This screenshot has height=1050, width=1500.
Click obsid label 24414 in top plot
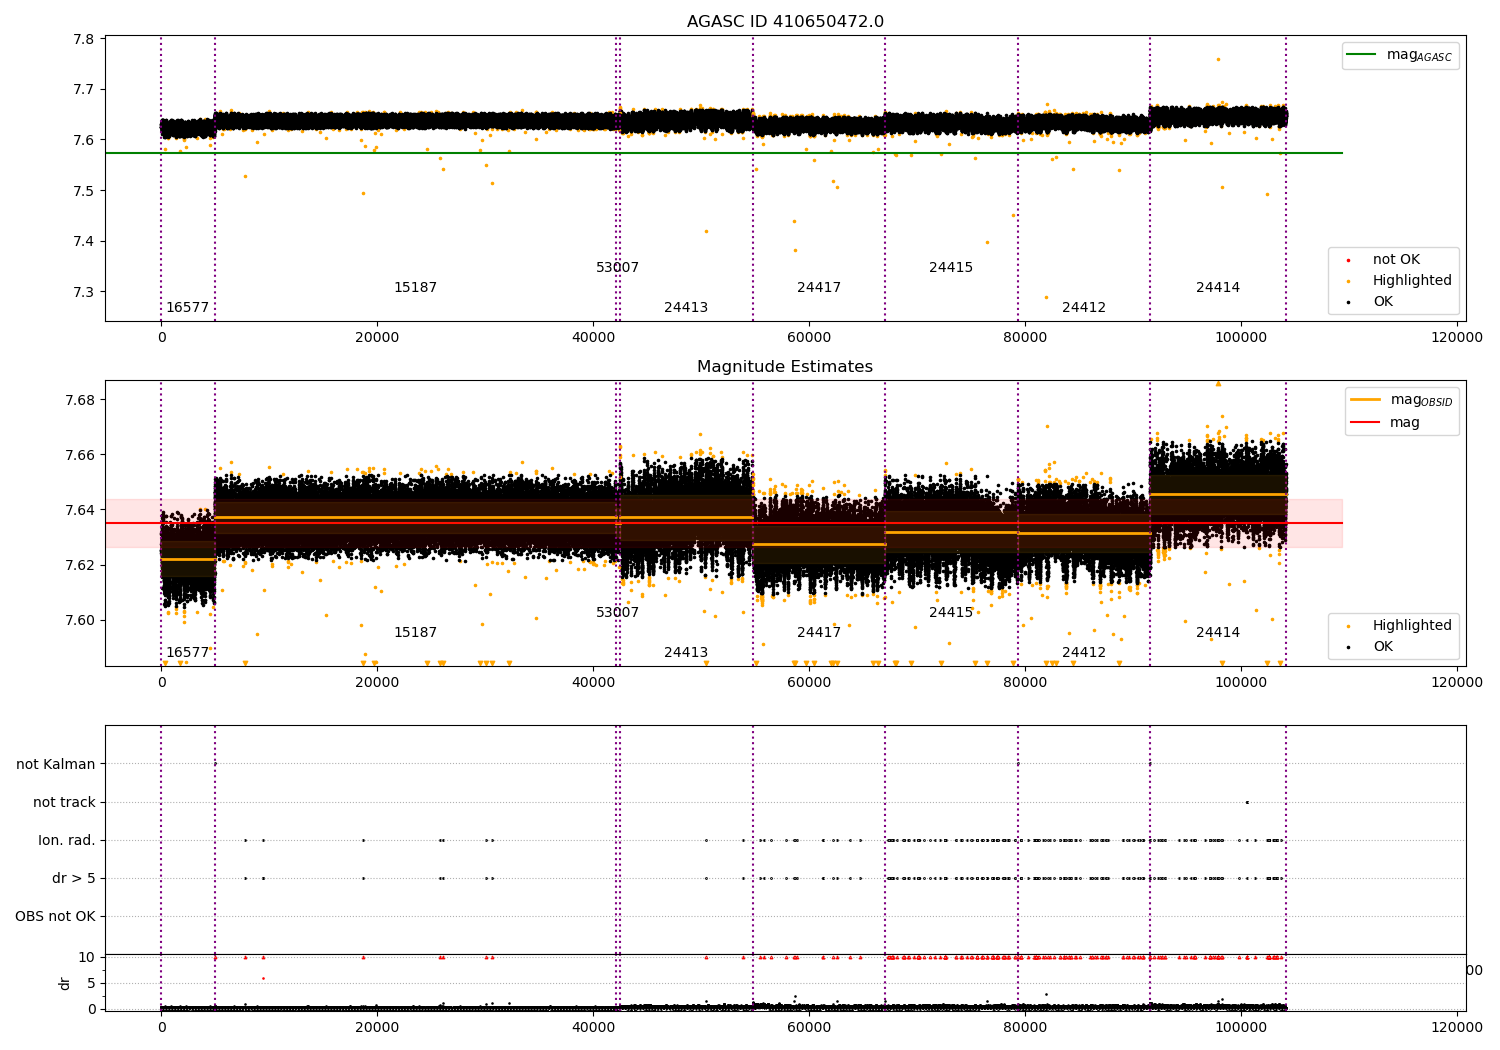pos(1218,288)
